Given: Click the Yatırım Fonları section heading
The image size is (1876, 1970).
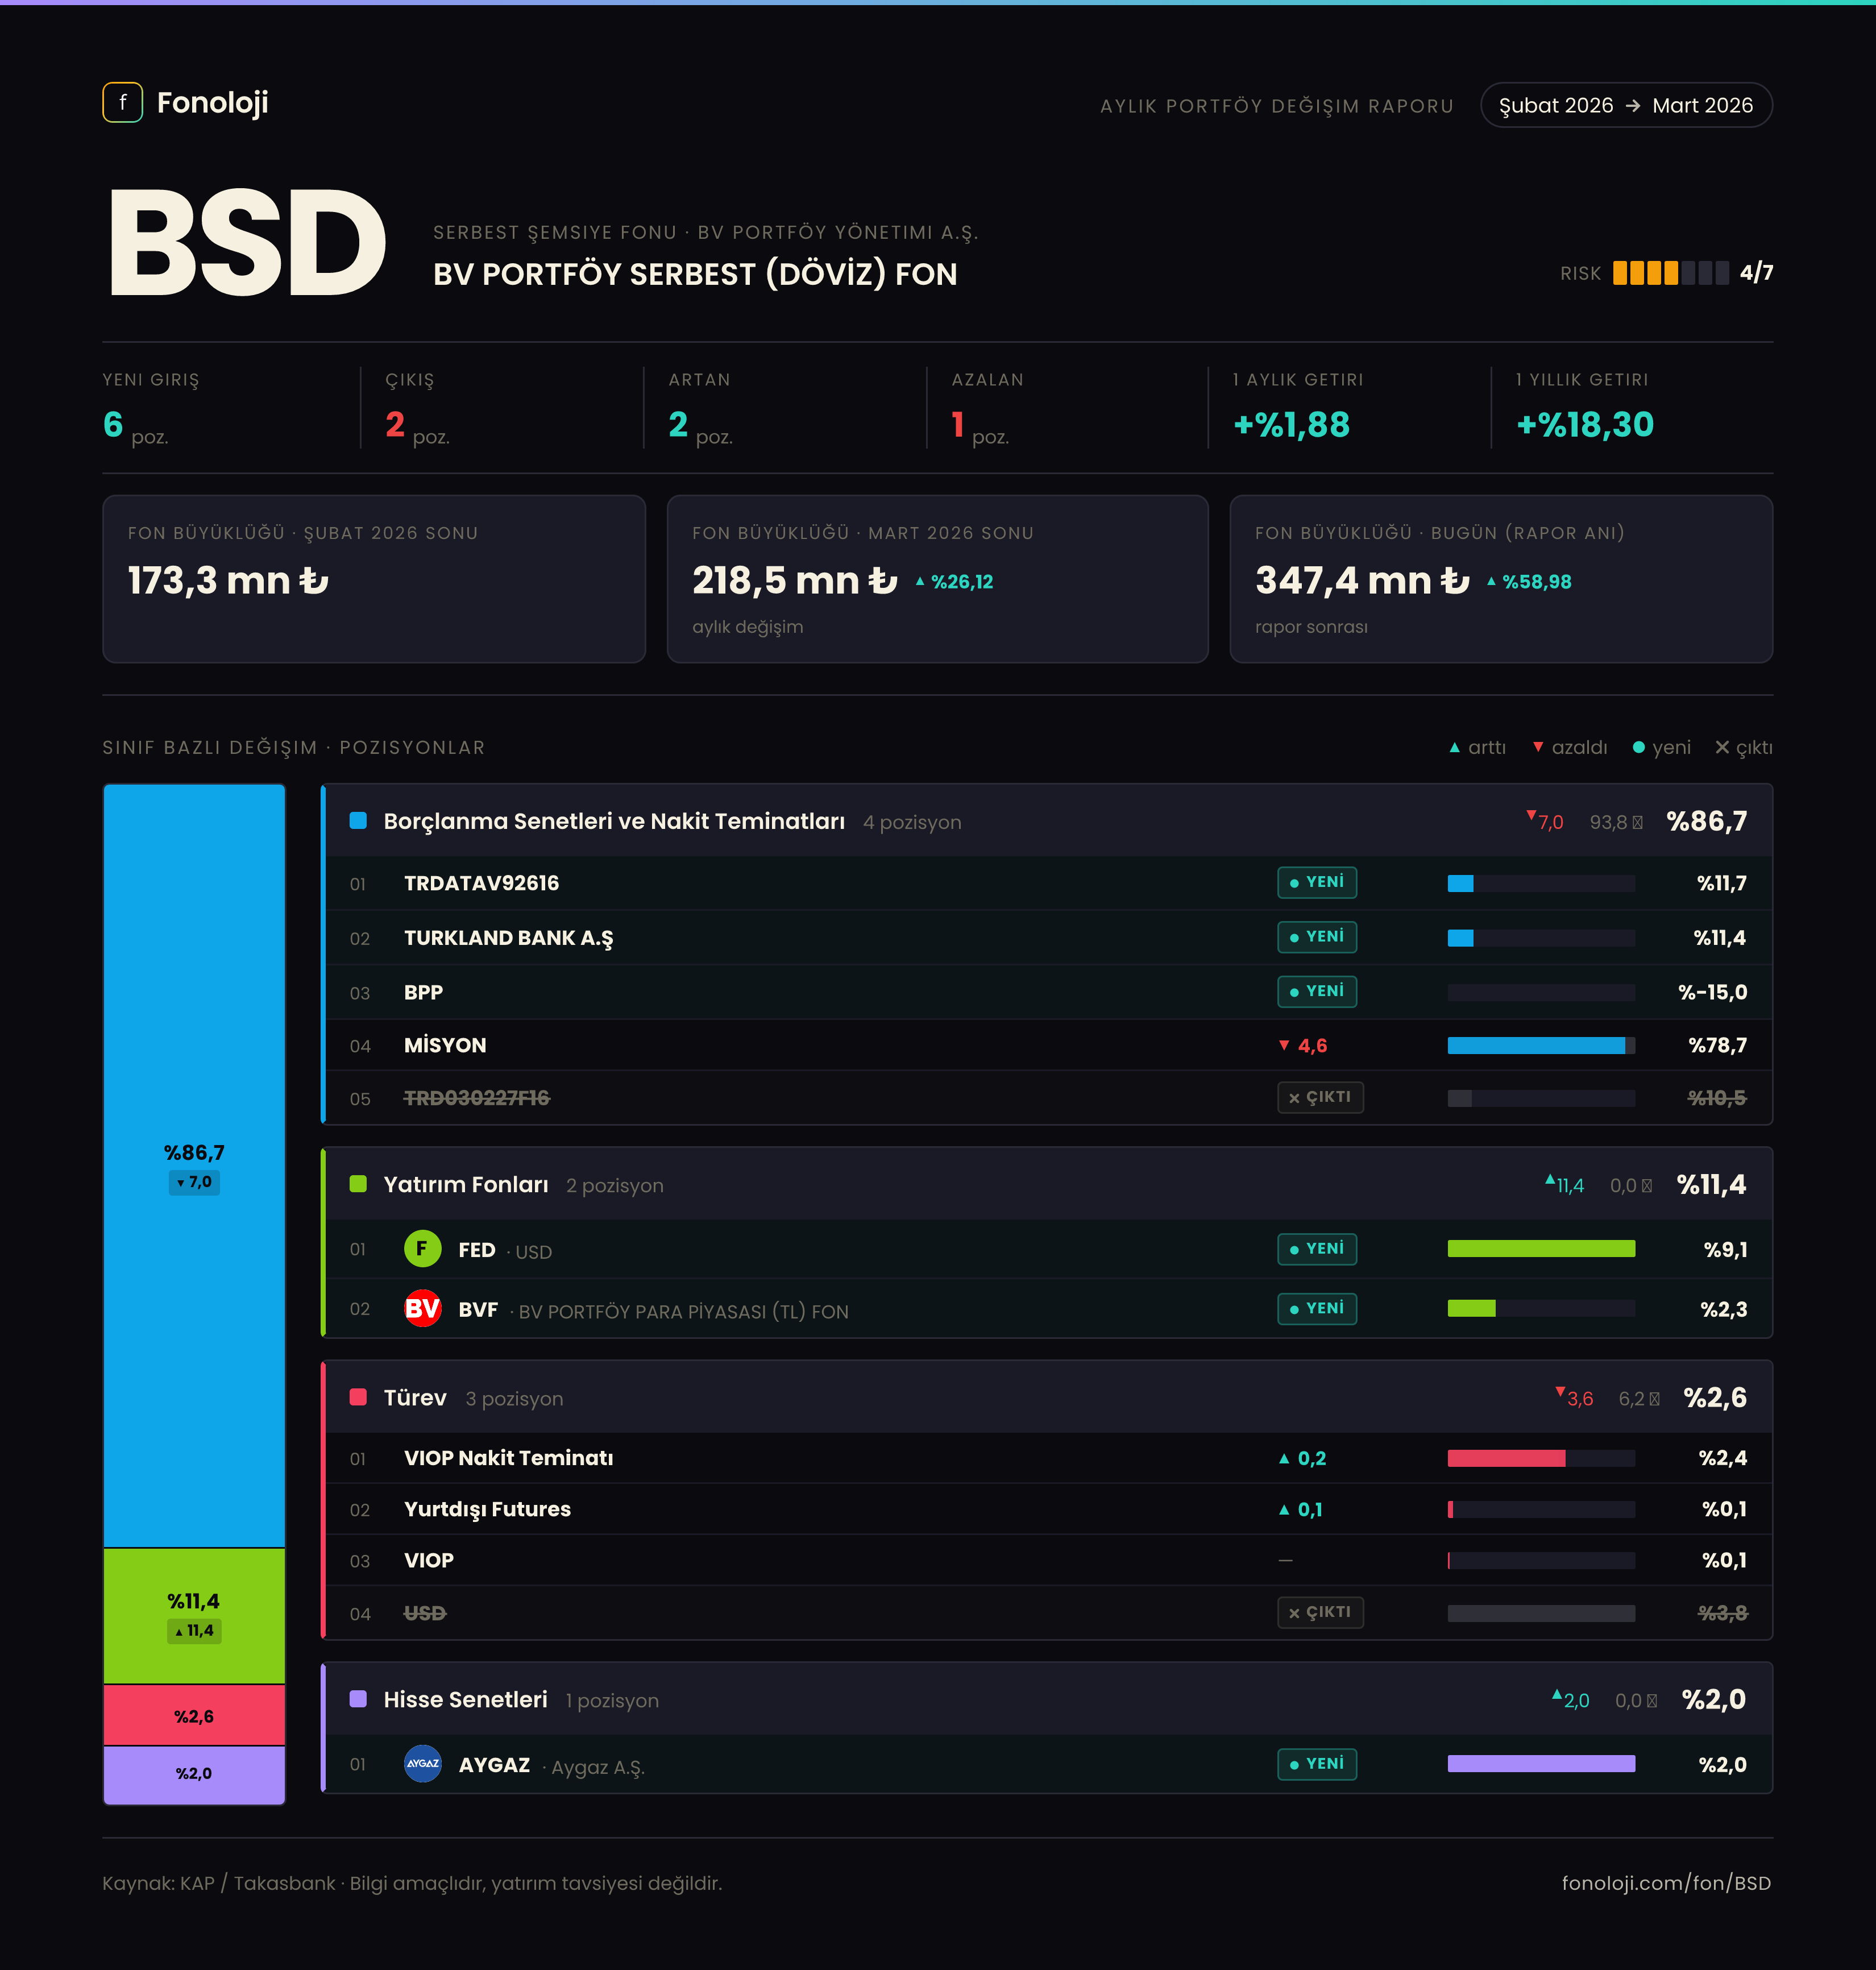Looking at the screenshot, I should [466, 1184].
